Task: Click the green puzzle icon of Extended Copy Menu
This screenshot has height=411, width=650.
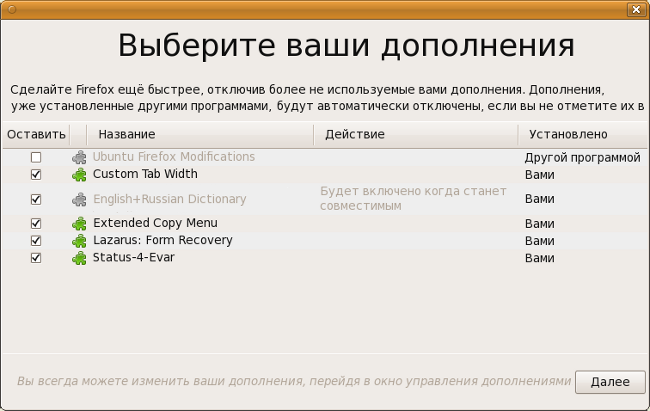Action: click(x=79, y=224)
